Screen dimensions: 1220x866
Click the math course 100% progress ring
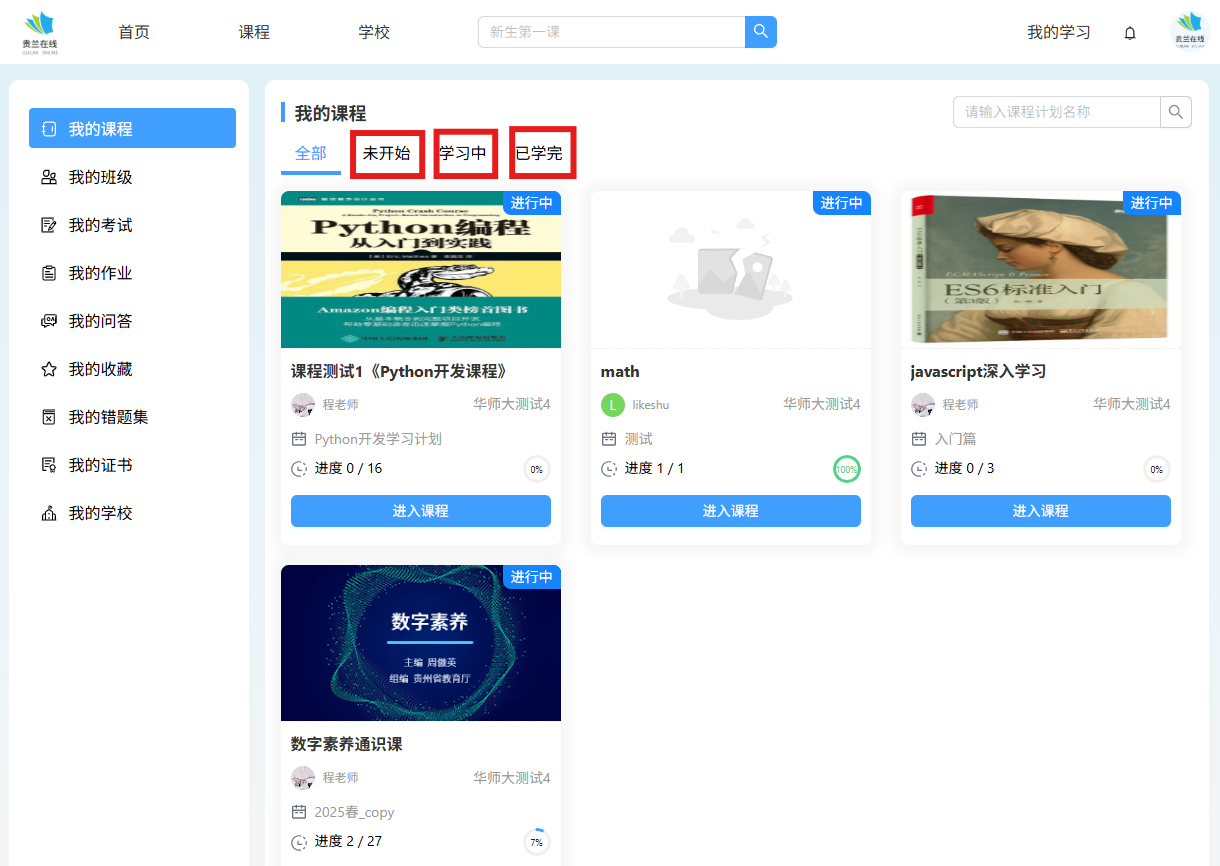pos(846,469)
